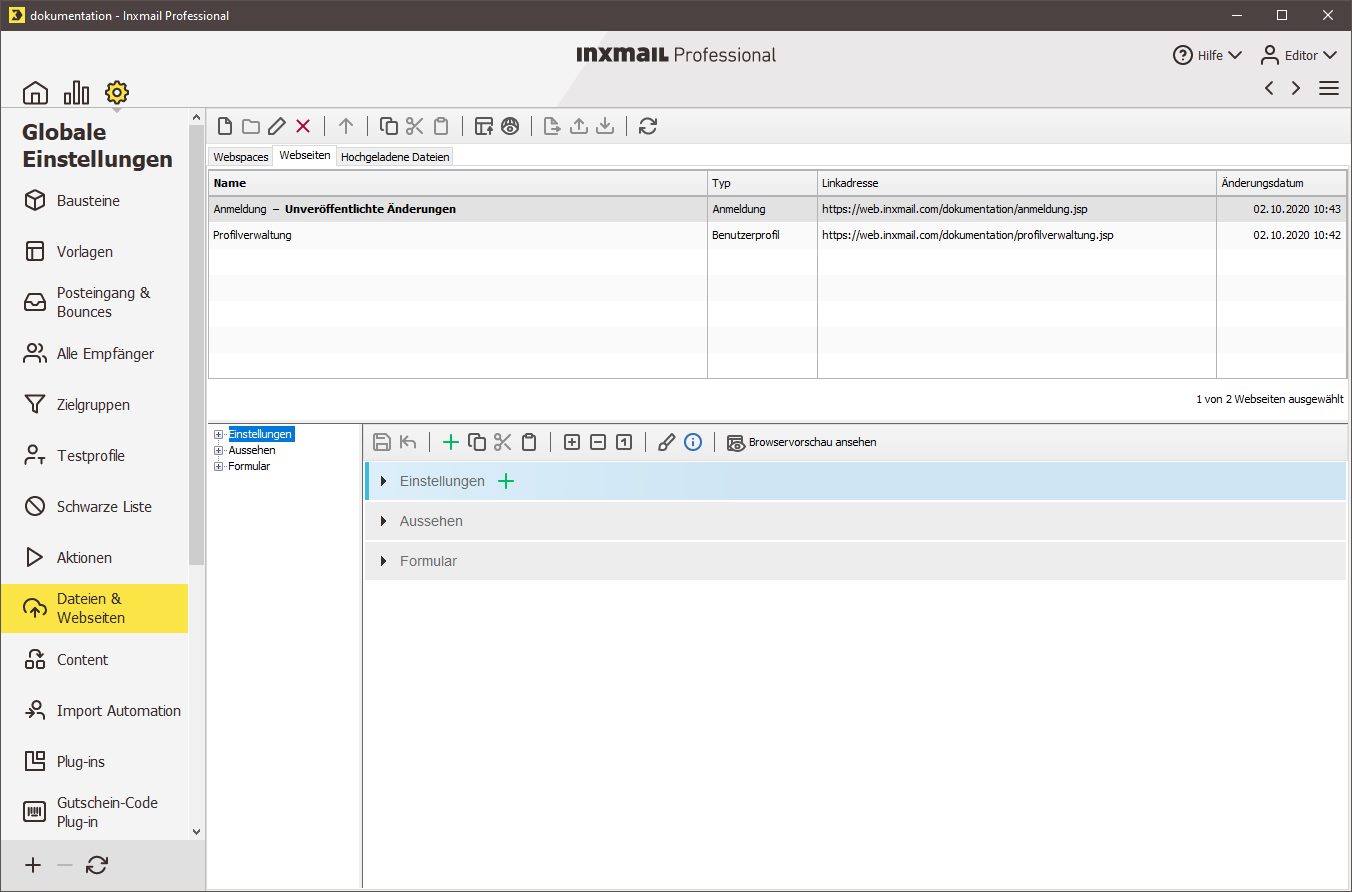Click the refresh icon at sidebar bottom
The height and width of the screenshot is (892, 1352).
point(97,866)
